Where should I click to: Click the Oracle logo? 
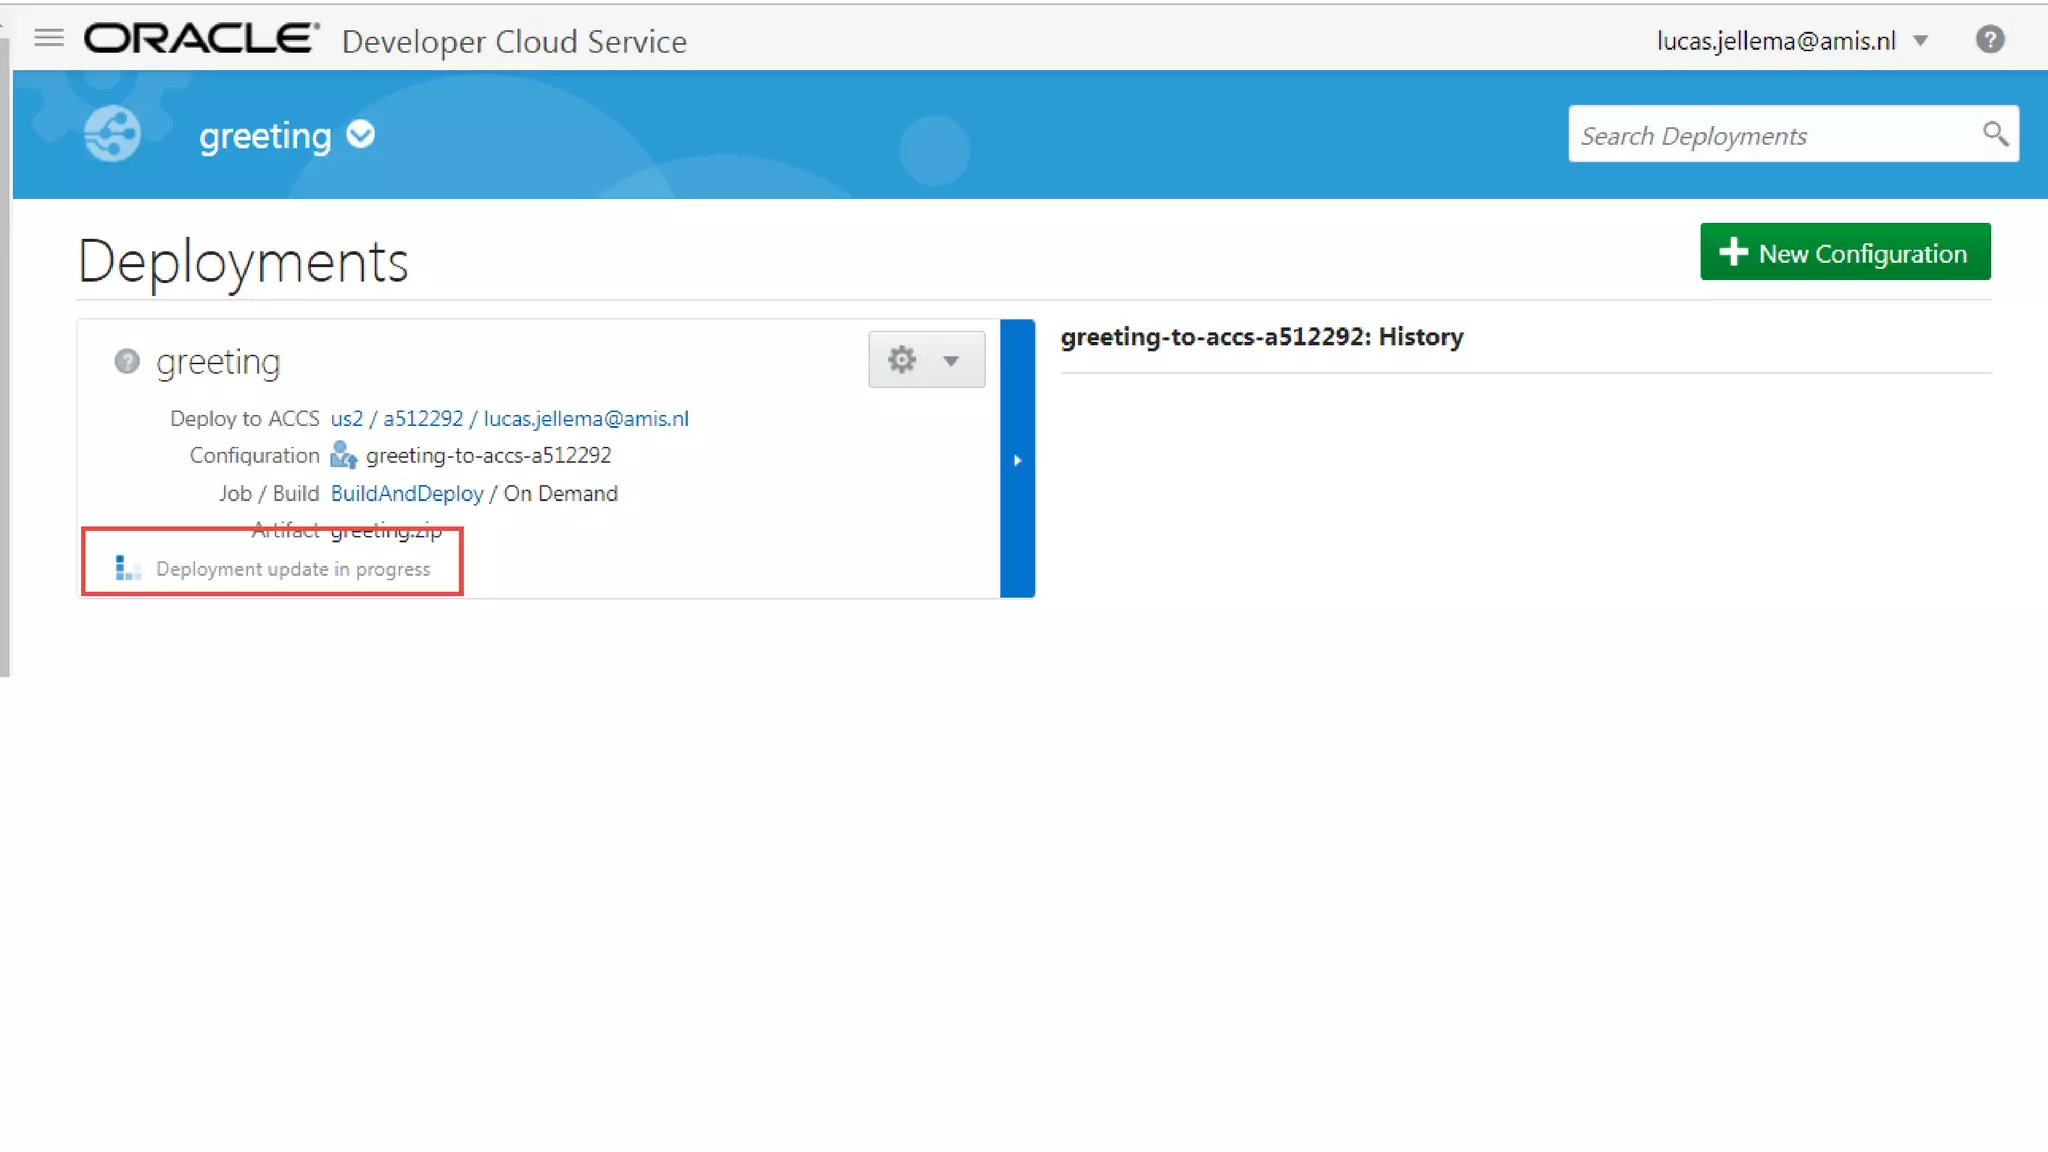point(201,39)
